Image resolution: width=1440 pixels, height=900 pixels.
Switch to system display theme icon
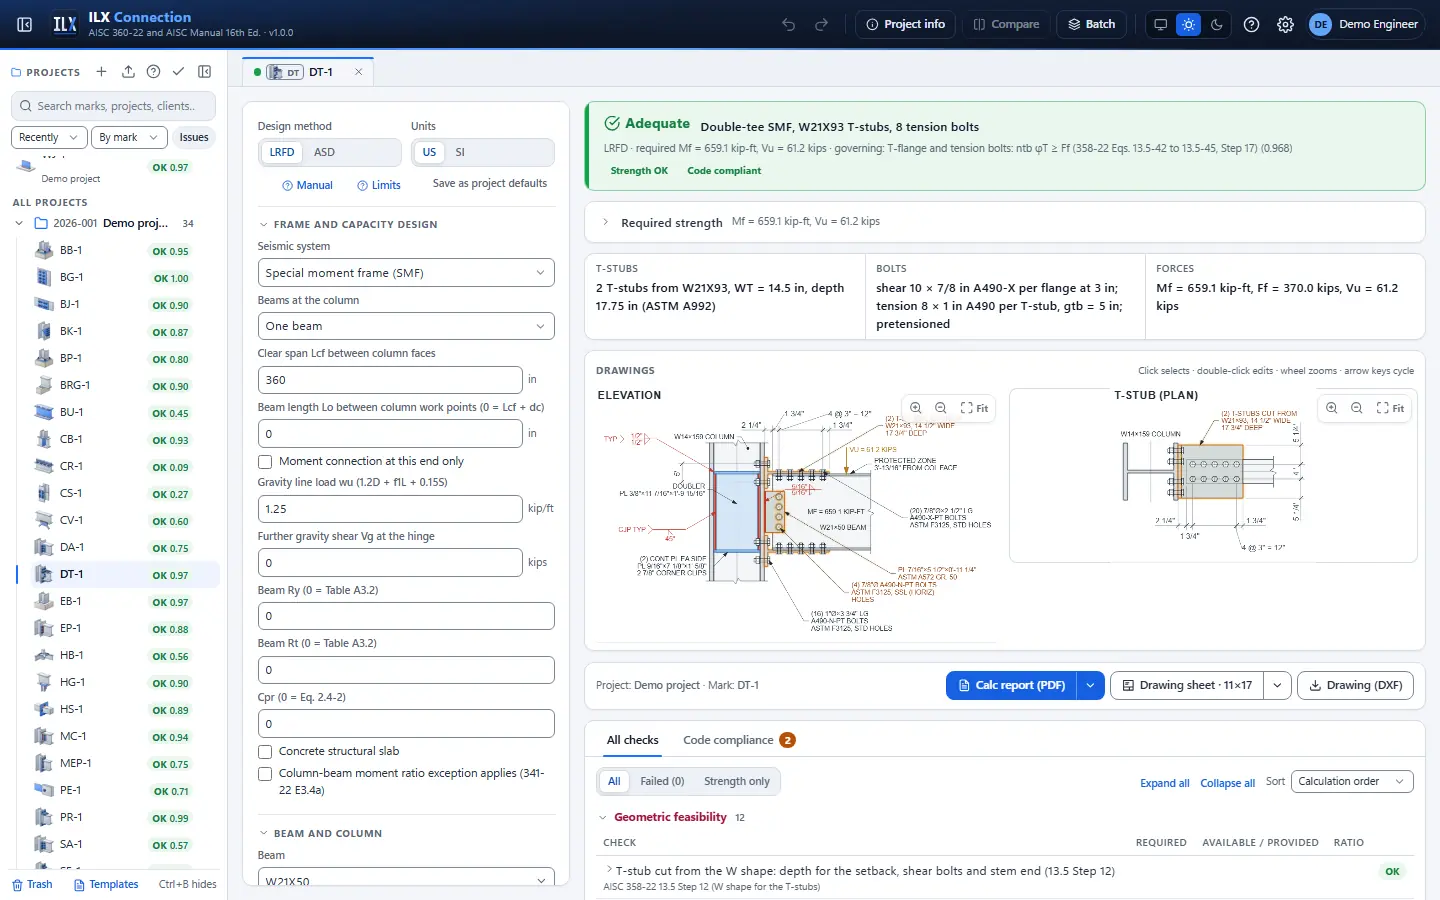[x=1160, y=24]
